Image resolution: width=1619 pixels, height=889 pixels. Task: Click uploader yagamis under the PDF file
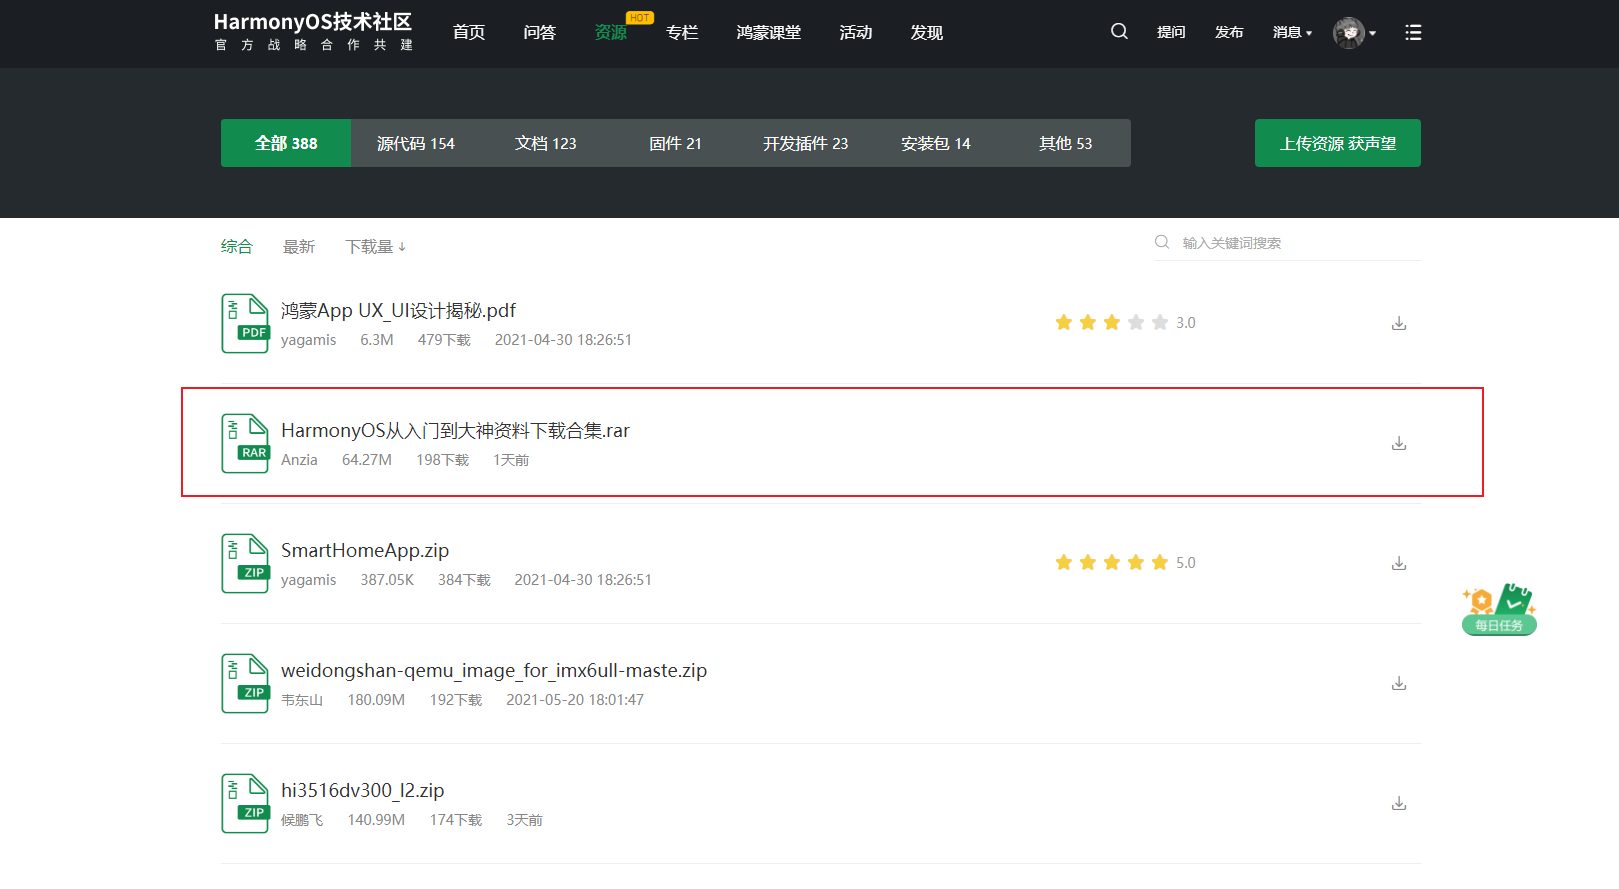click(x=309, y=340)
